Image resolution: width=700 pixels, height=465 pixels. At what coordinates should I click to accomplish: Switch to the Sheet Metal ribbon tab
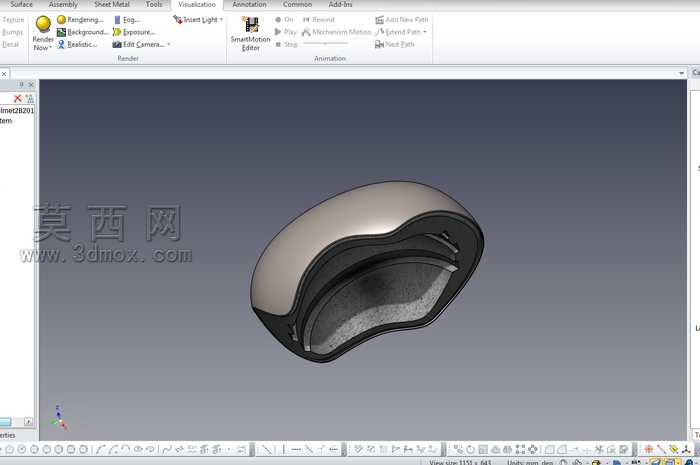[112, 4]
